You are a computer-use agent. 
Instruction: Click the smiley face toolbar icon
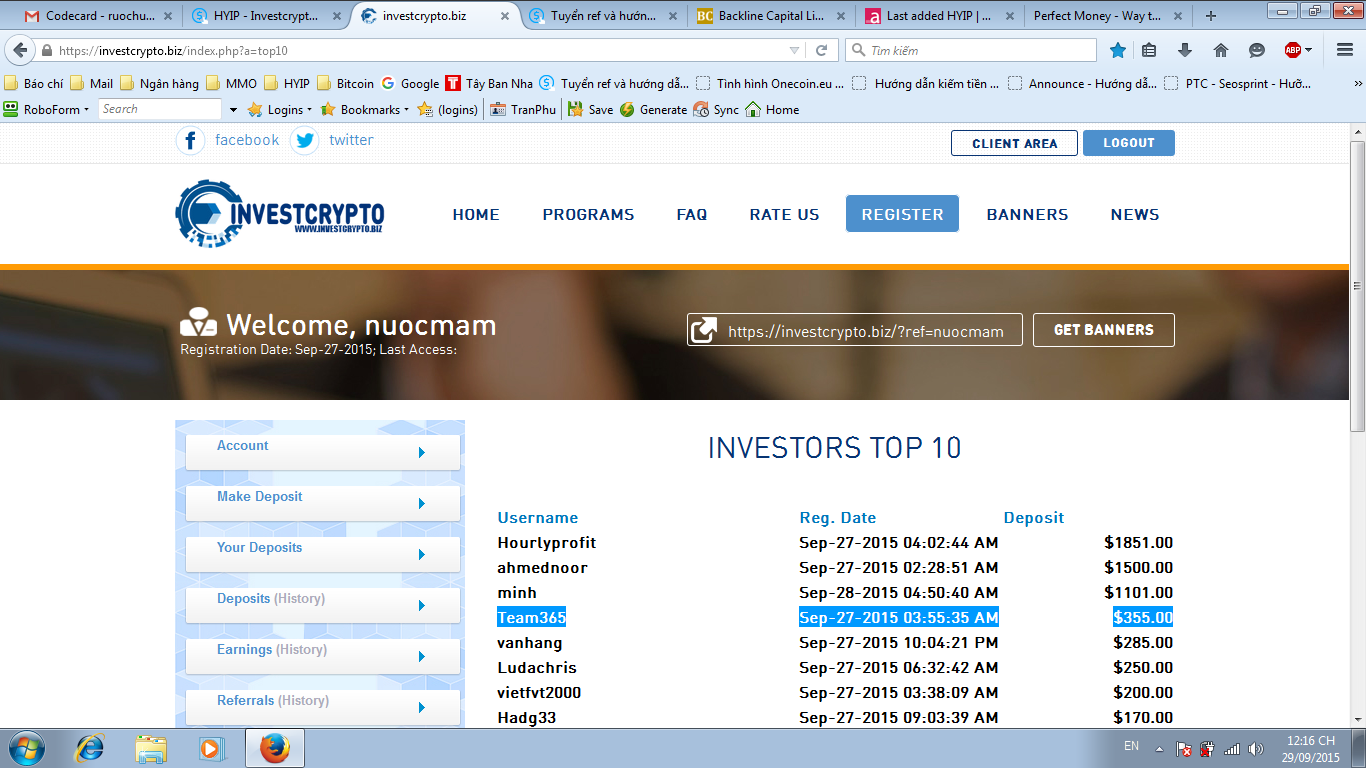coord(1257,50)
